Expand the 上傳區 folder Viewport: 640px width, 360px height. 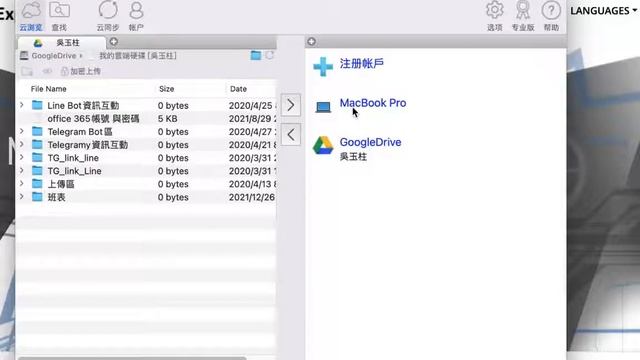pyautogui.click(x=22, y=184)
